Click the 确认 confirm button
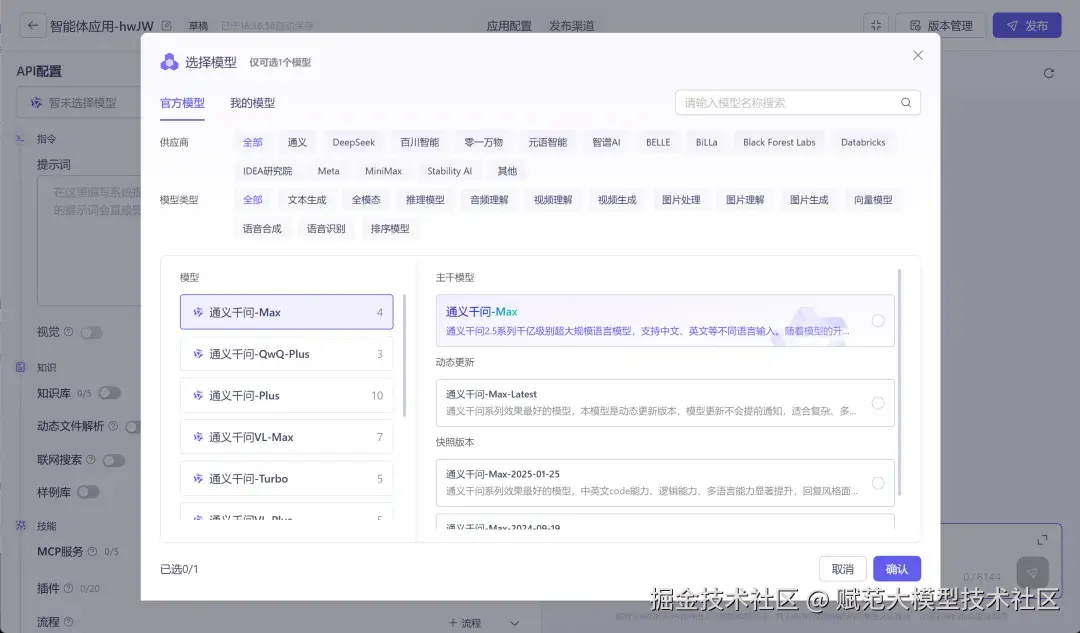 point(896,568)
